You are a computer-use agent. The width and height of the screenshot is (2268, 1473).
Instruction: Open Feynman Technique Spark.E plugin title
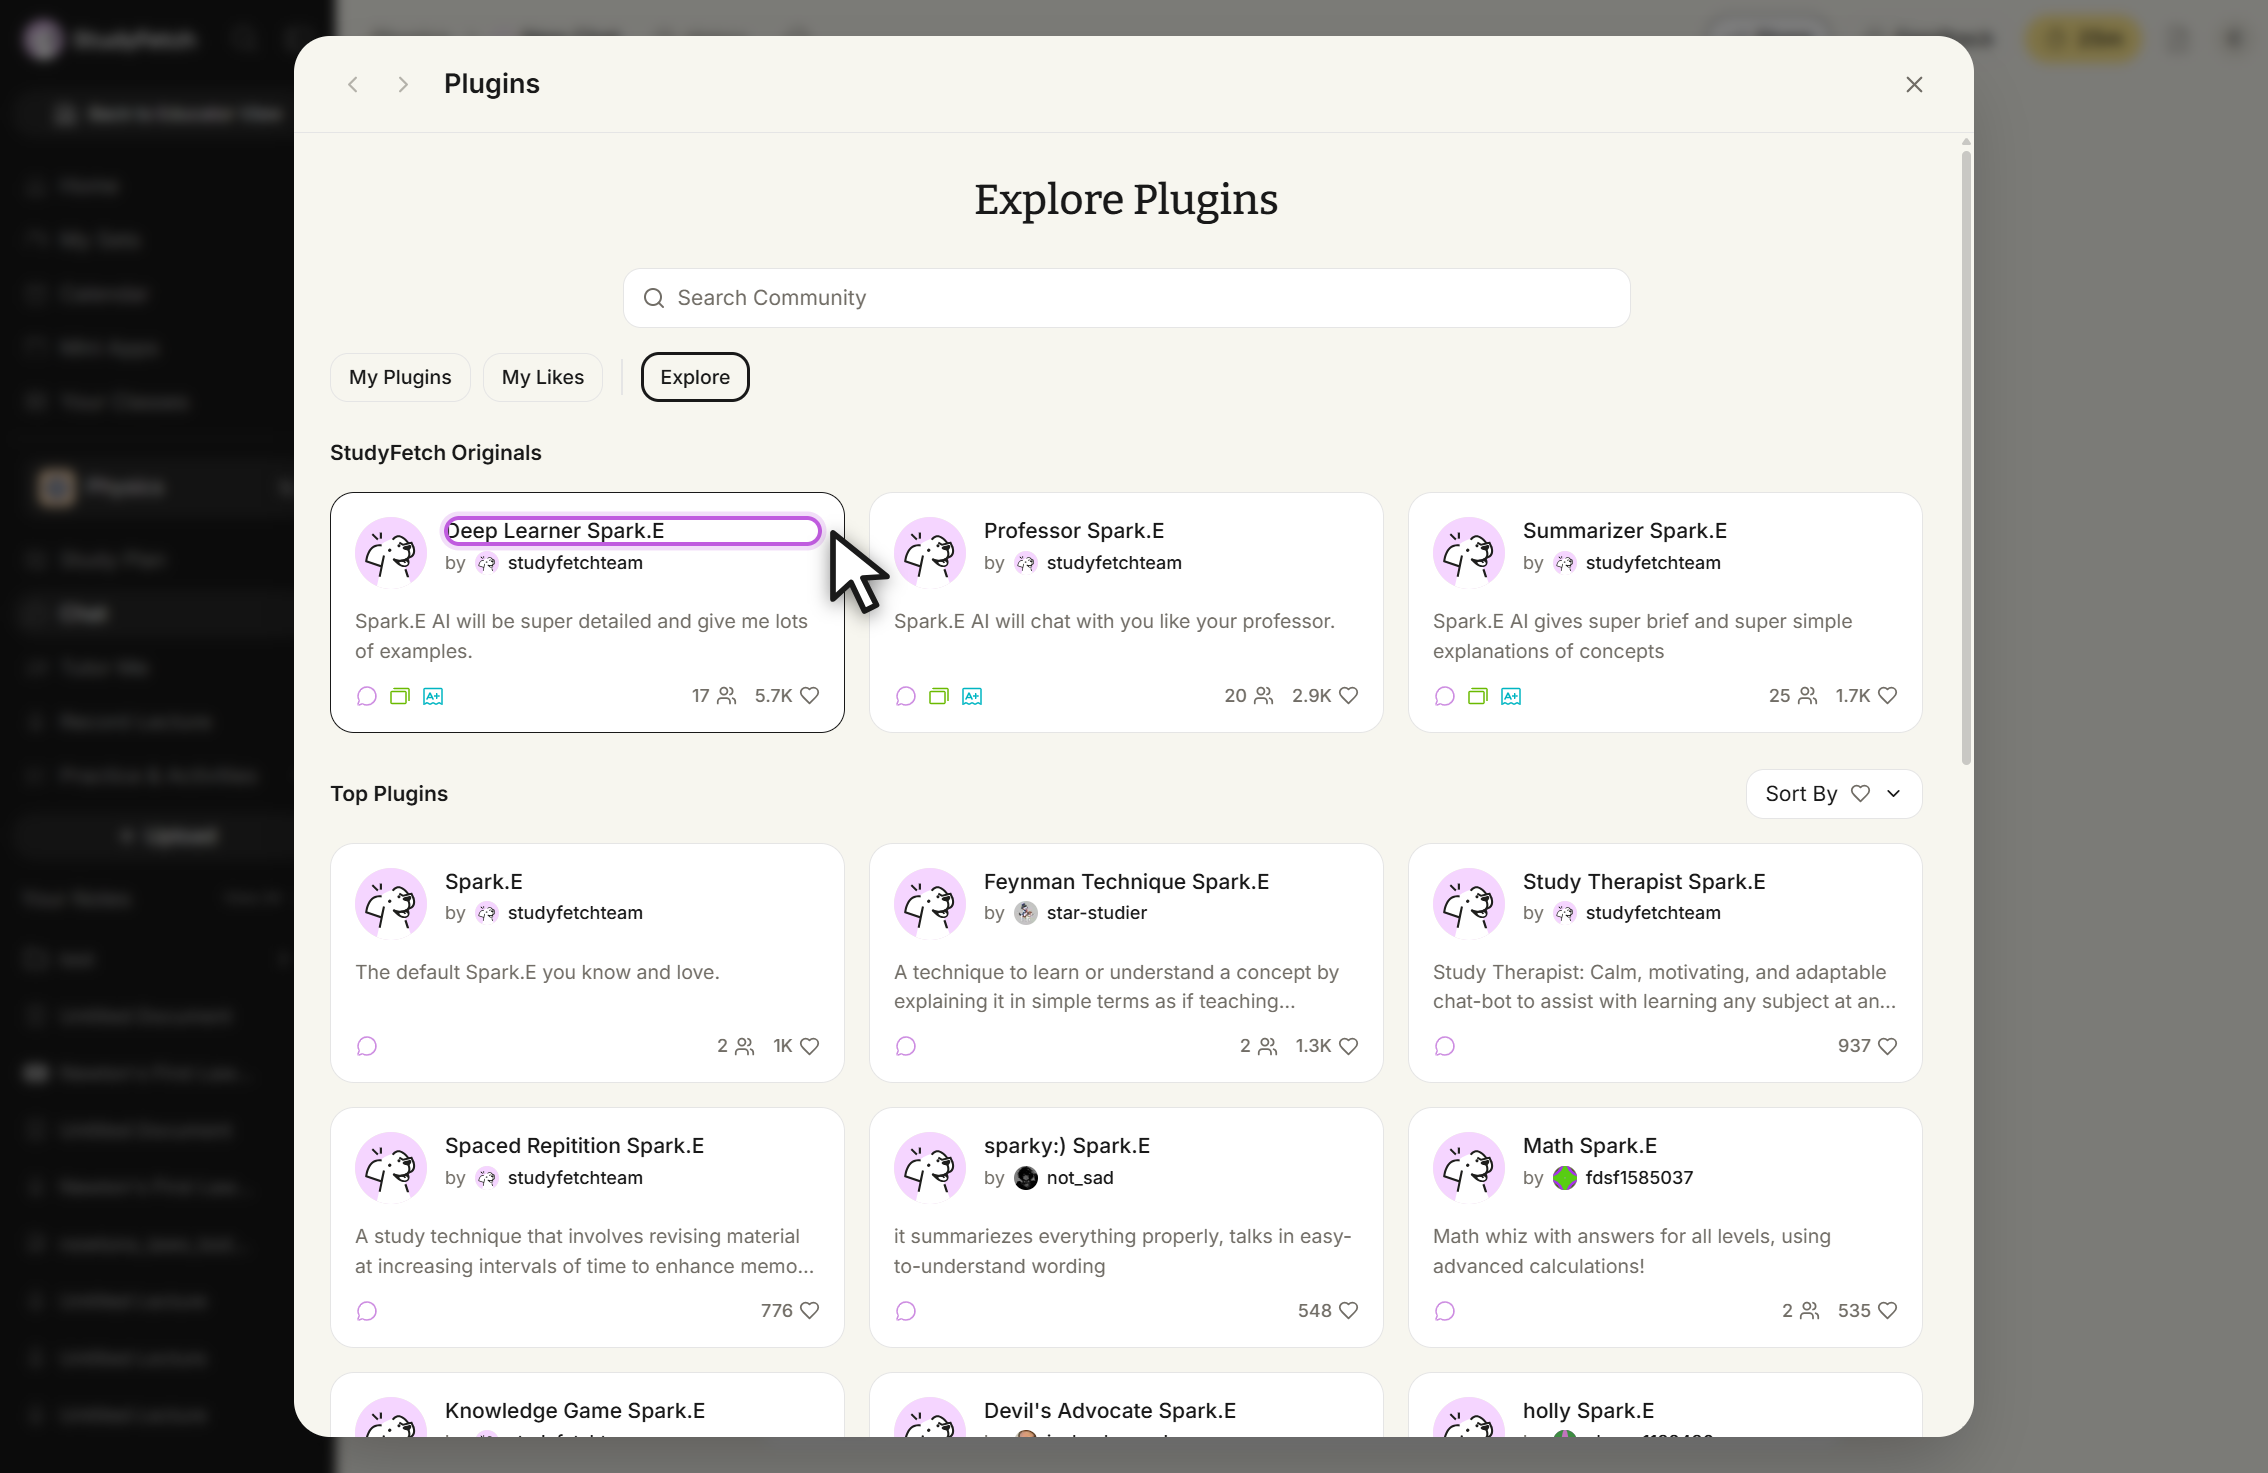pos(1126,882)
